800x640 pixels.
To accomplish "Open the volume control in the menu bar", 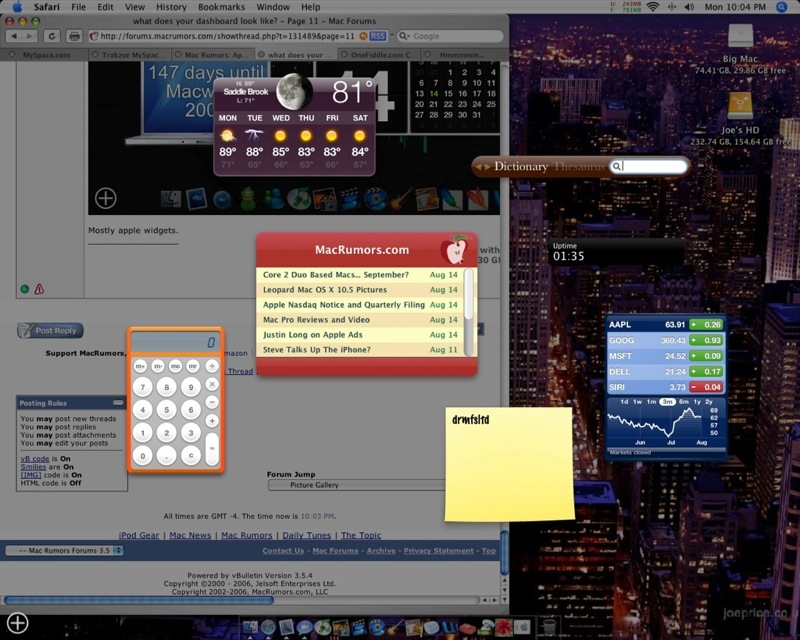I will point(689,7).
